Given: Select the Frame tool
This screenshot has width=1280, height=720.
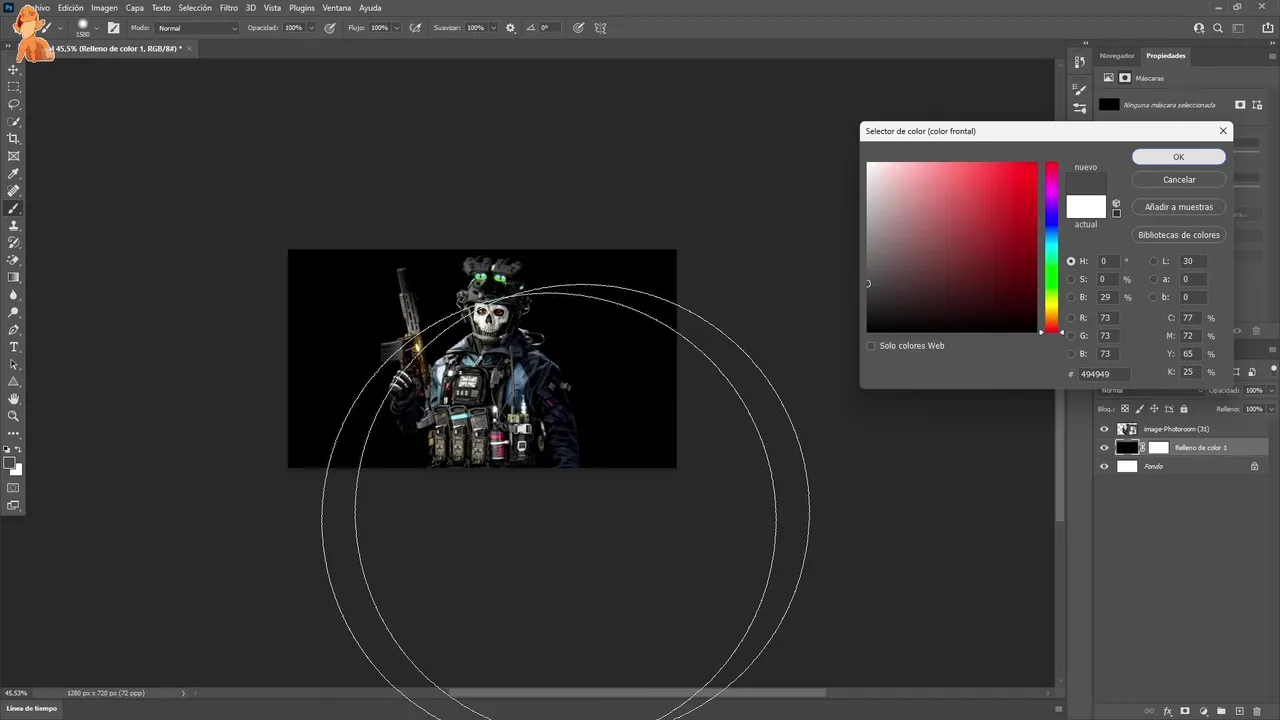Looking at the screenshot, I should [x=14, y=156].
